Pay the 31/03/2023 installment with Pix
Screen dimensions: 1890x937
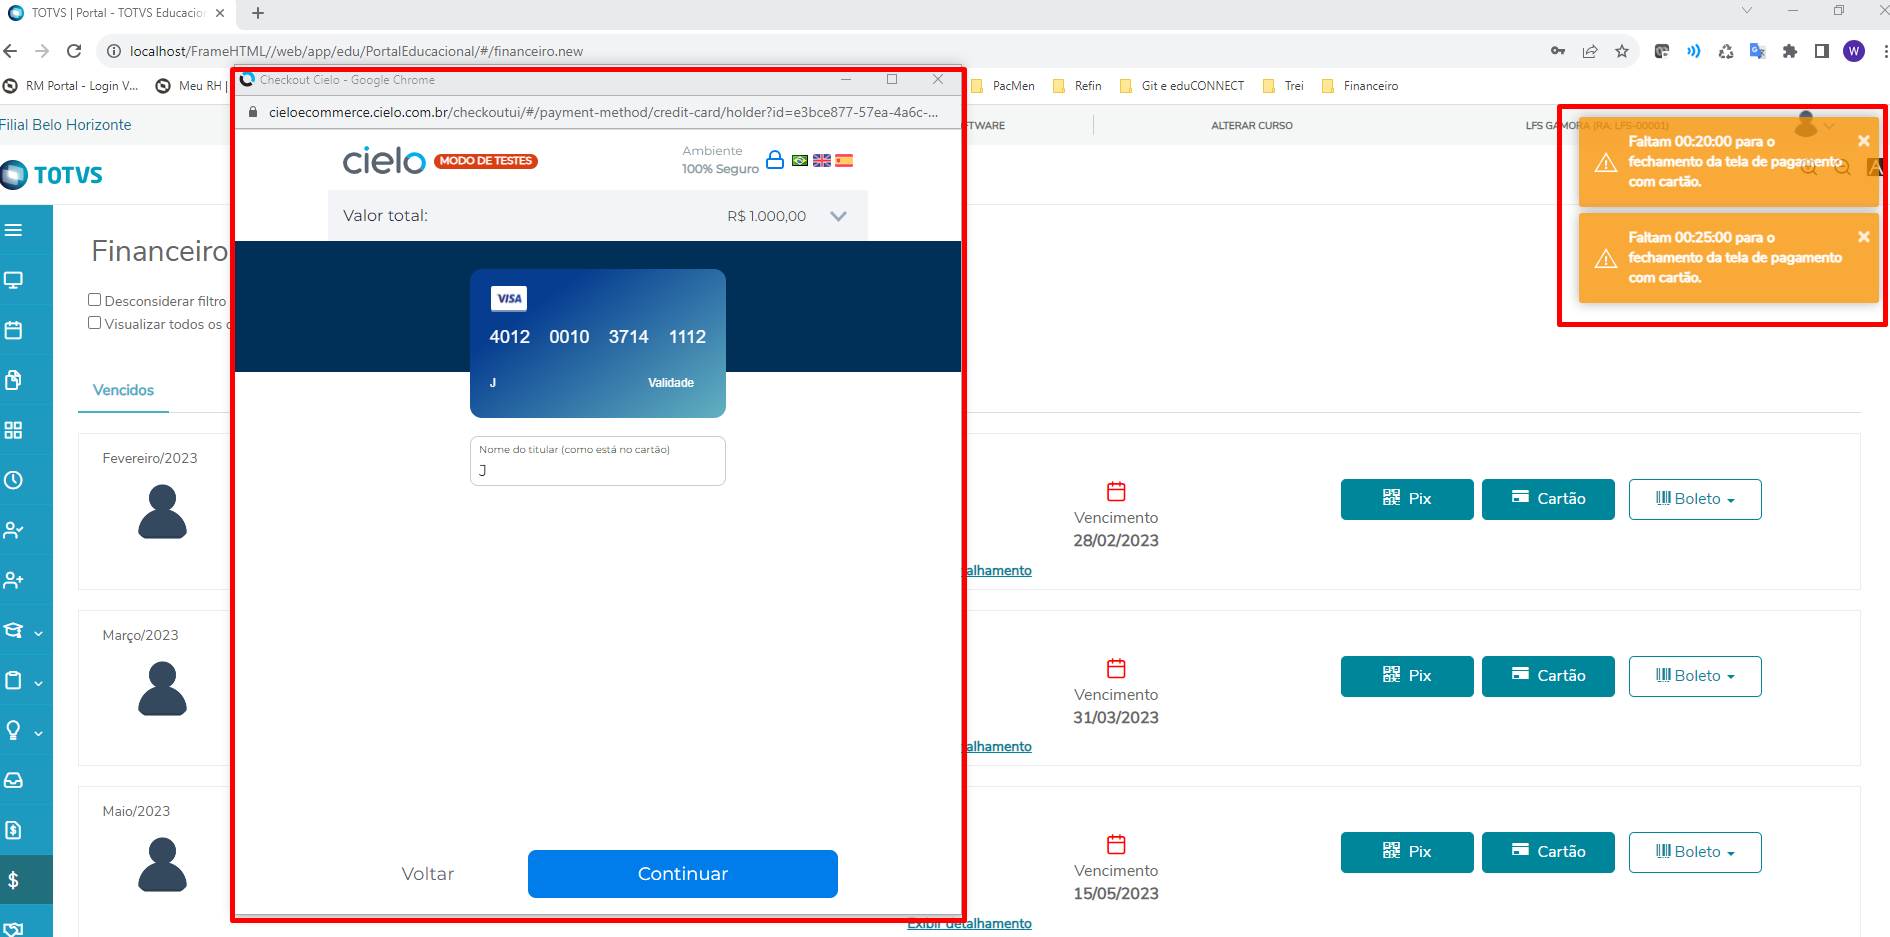coord(1407,676)
